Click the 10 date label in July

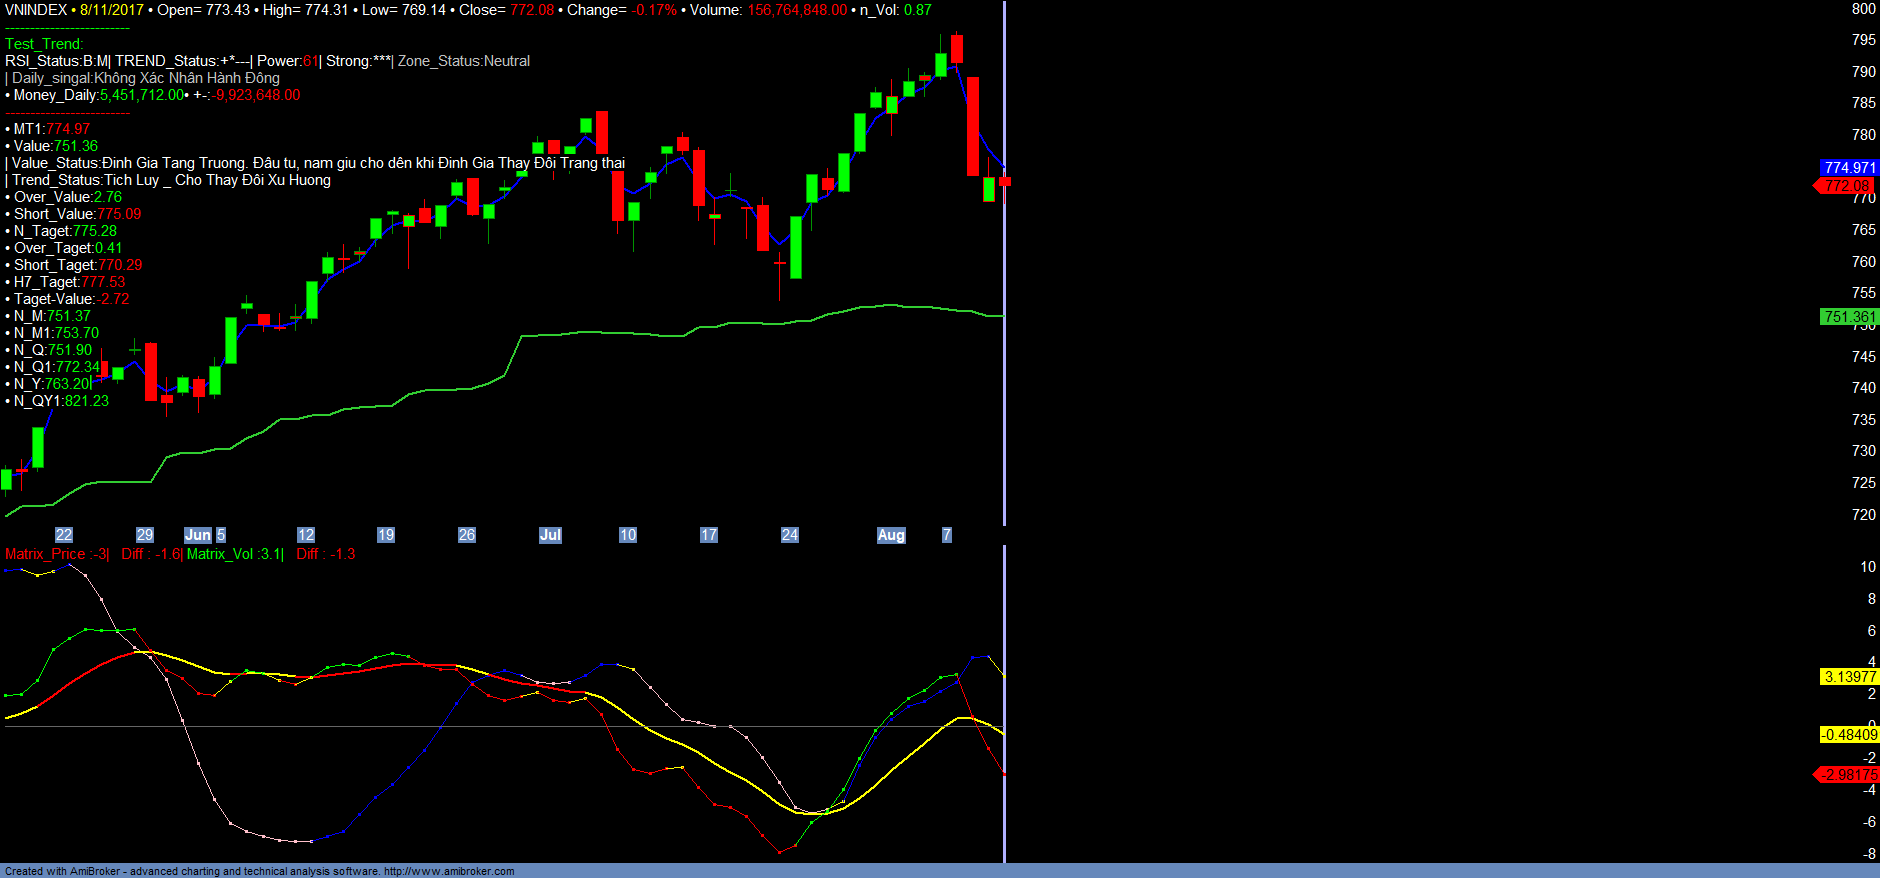(x=628, y=535)
